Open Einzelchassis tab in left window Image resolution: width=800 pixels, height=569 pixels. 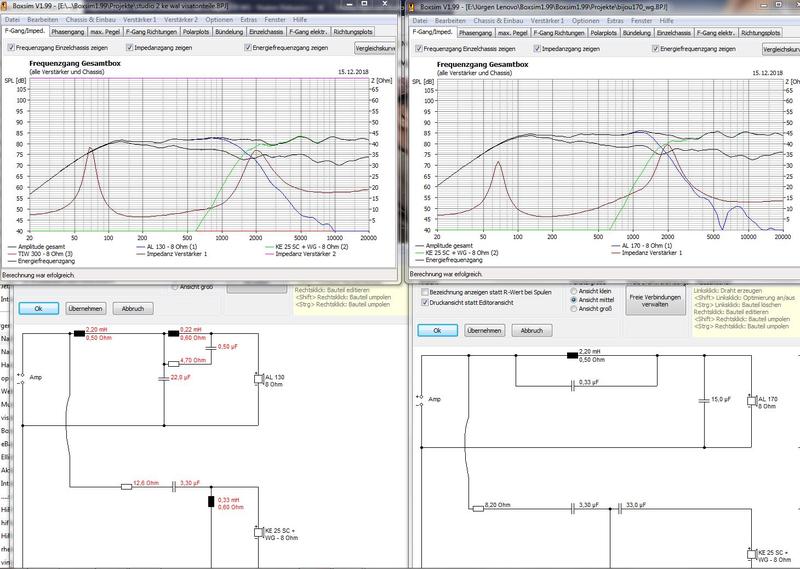tap(266, 32)
